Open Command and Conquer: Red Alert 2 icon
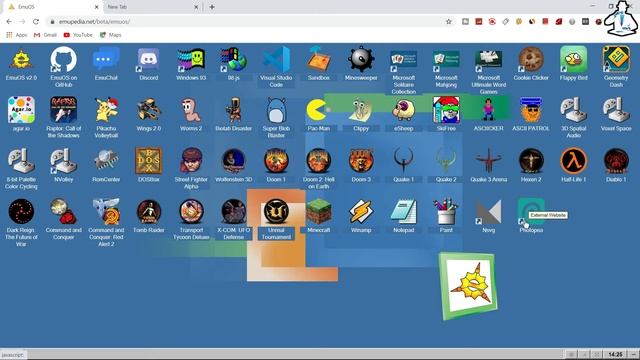This screenshot has width=640, height=360. click(106, 211)
